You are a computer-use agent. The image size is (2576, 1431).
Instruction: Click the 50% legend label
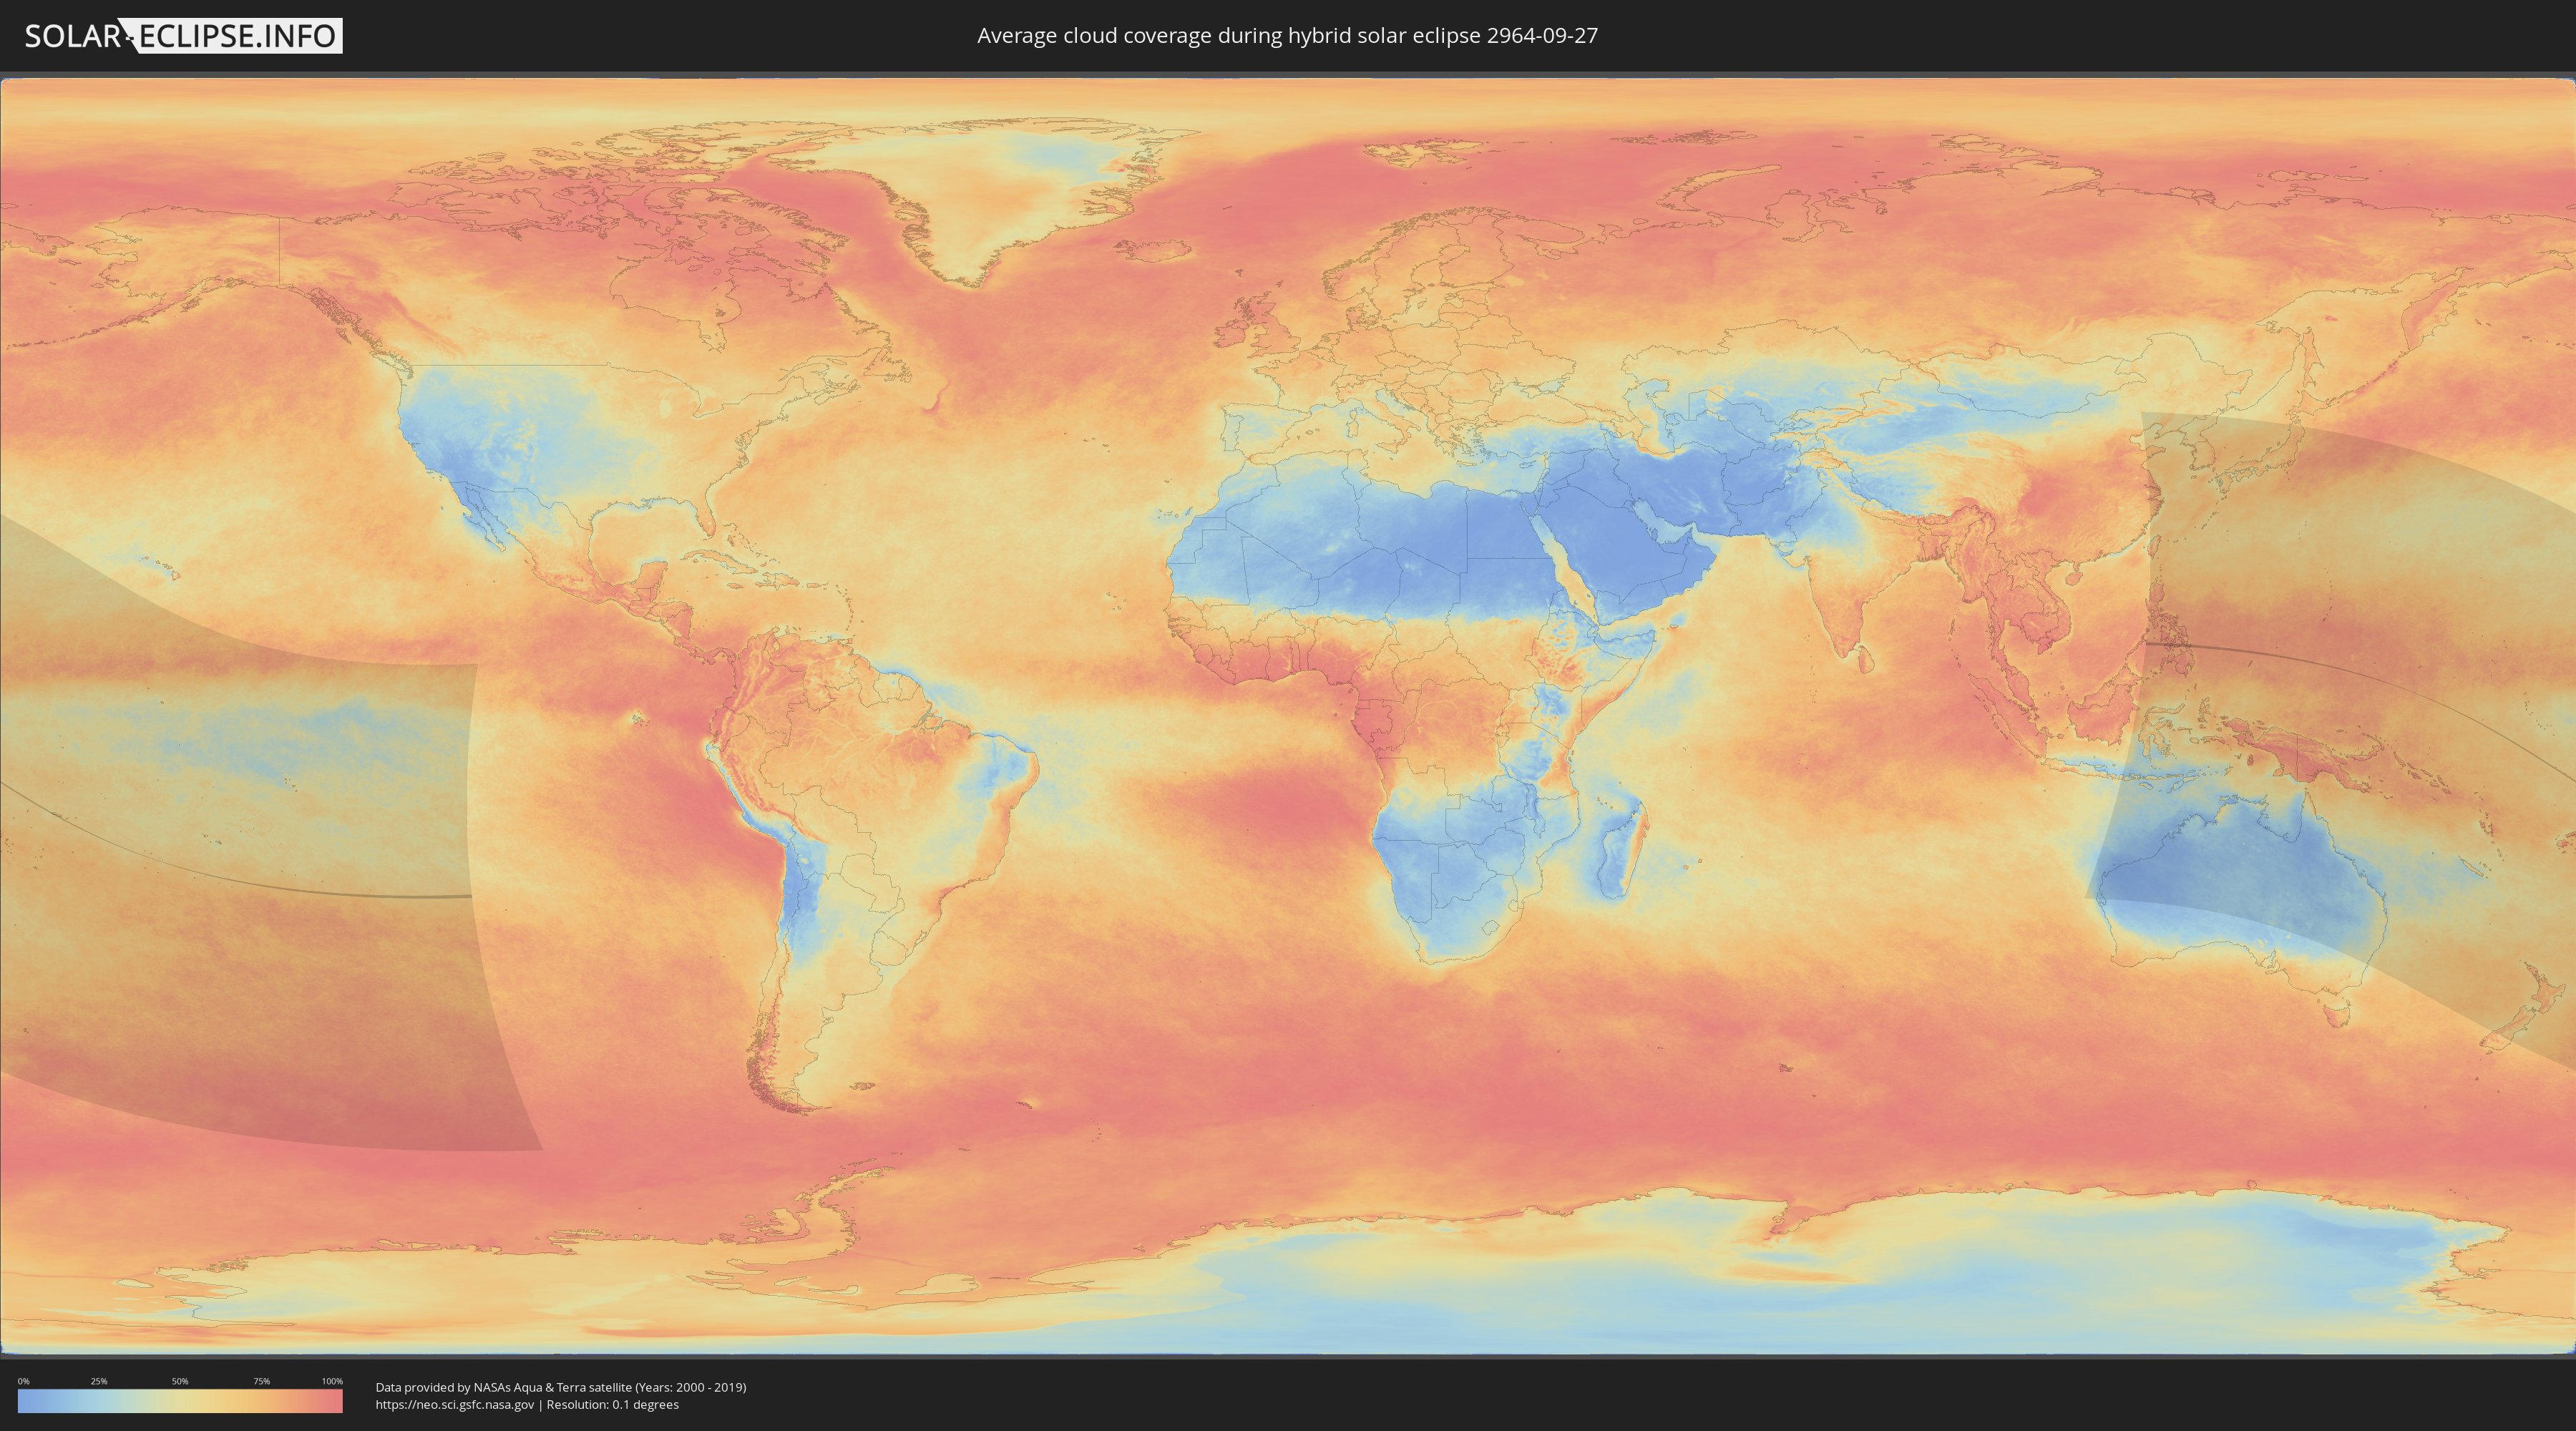coord(180,1381)
